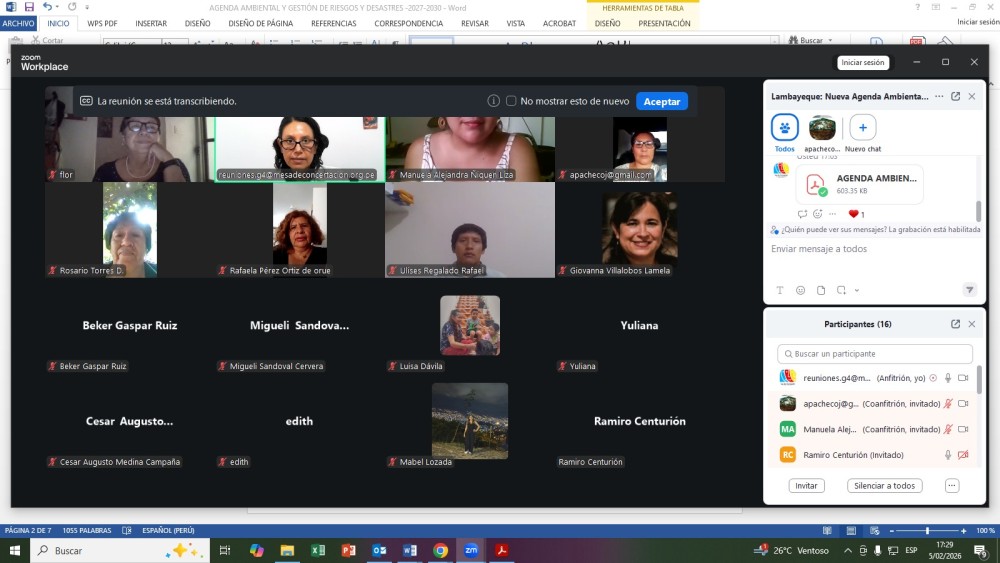Image resolution: width=1000 pixels, height=563 pixels.
Task: Open info icon in transcription banner
Action: [x=493, y=101]
